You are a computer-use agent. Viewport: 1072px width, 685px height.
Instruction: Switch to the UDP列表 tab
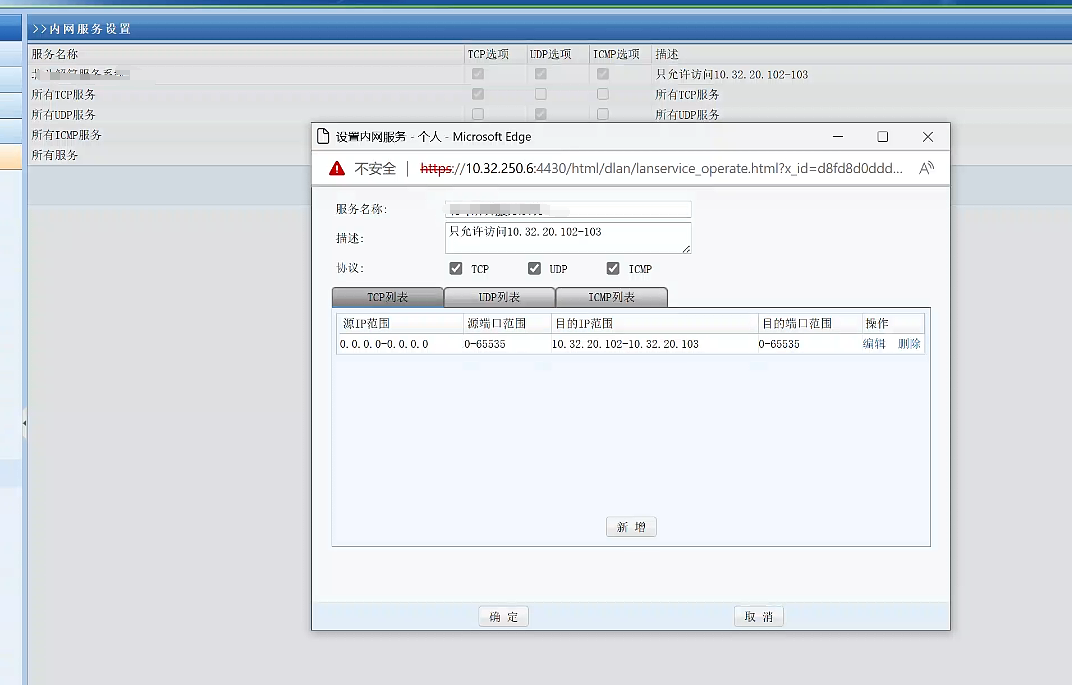tap(499, 298)
